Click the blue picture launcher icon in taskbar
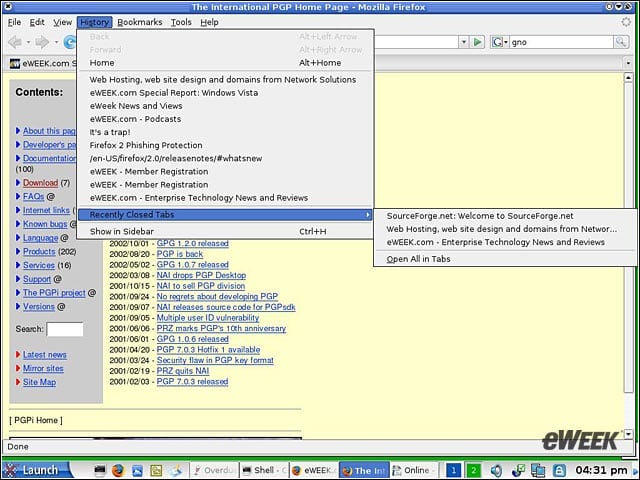Screen dimensions: 640x480 [x=137, y=470]
